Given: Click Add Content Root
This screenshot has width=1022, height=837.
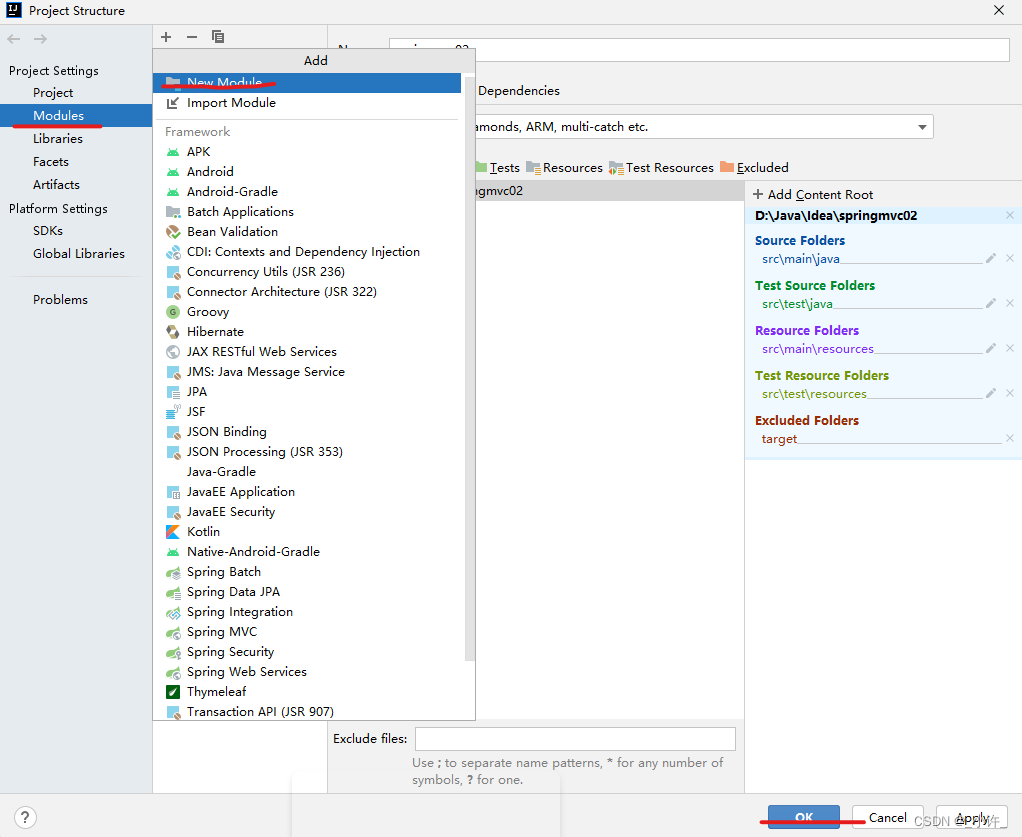Looking at the screenshot, I should pos(813,194).
